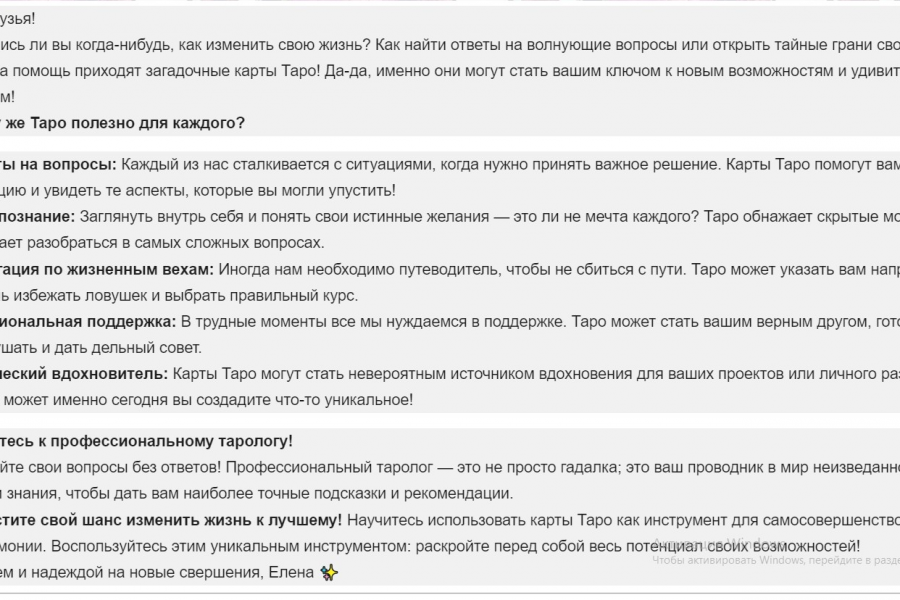Click the bold heading 'Таро полезно для каждого?'
900x600 pixels.
click(138, 123)
